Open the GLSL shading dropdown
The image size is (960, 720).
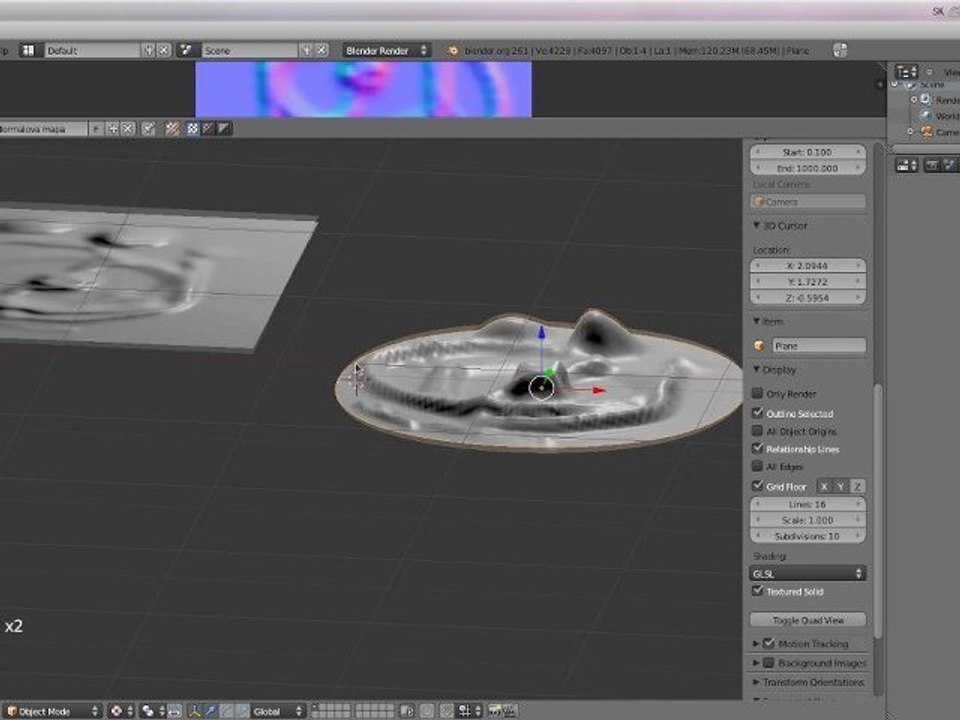pos(808,574)
